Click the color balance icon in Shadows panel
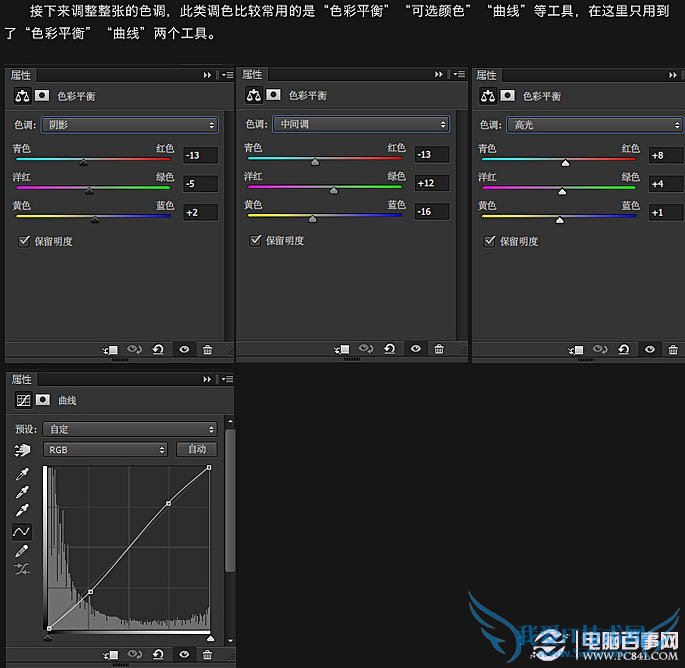The image size is (685, 668). click(22, 96)
